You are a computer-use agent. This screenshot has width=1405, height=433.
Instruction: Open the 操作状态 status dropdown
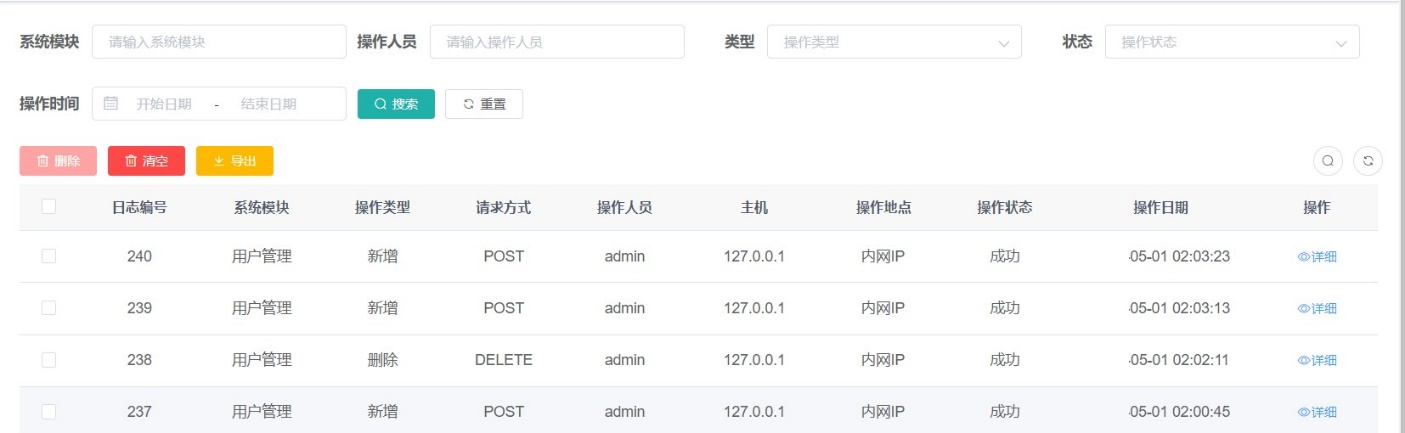click(x=1232, y=42)
